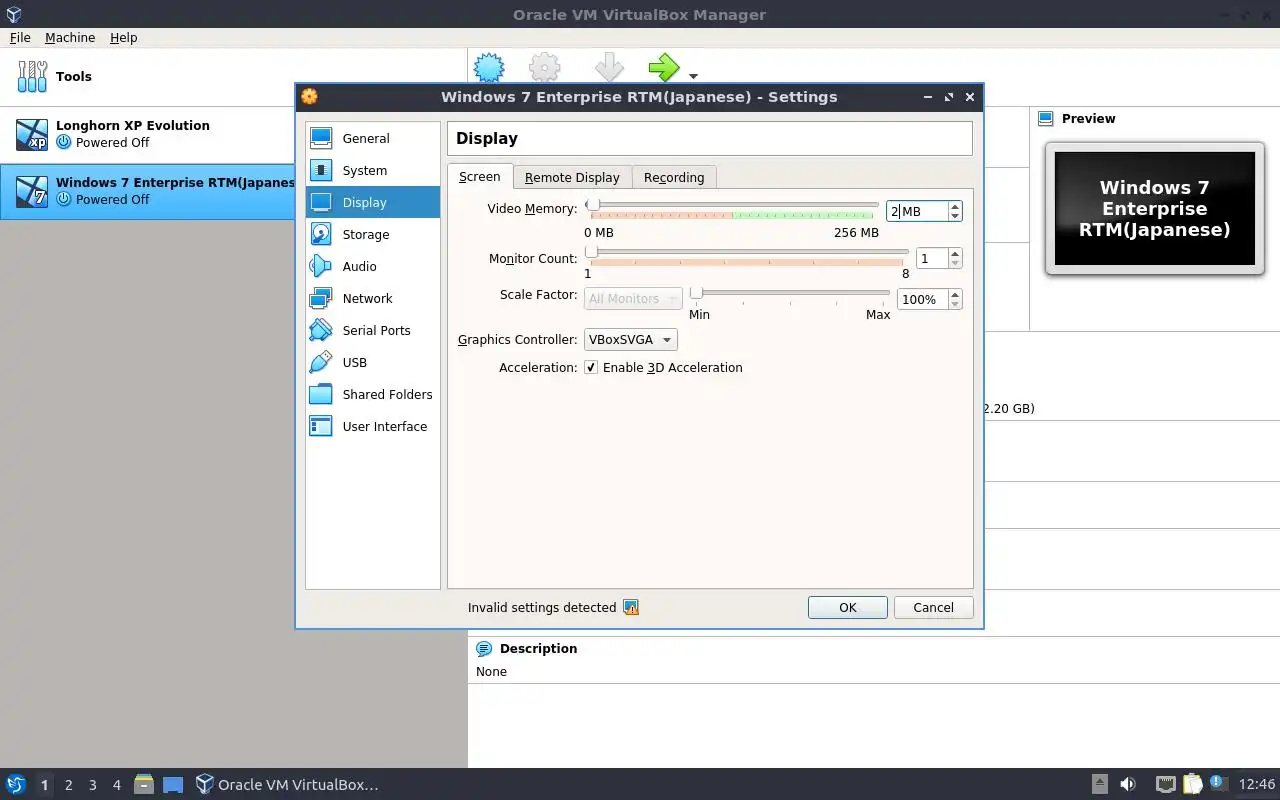
Task: Click the Description section speech-bubble icon
Action: [484, 648]
